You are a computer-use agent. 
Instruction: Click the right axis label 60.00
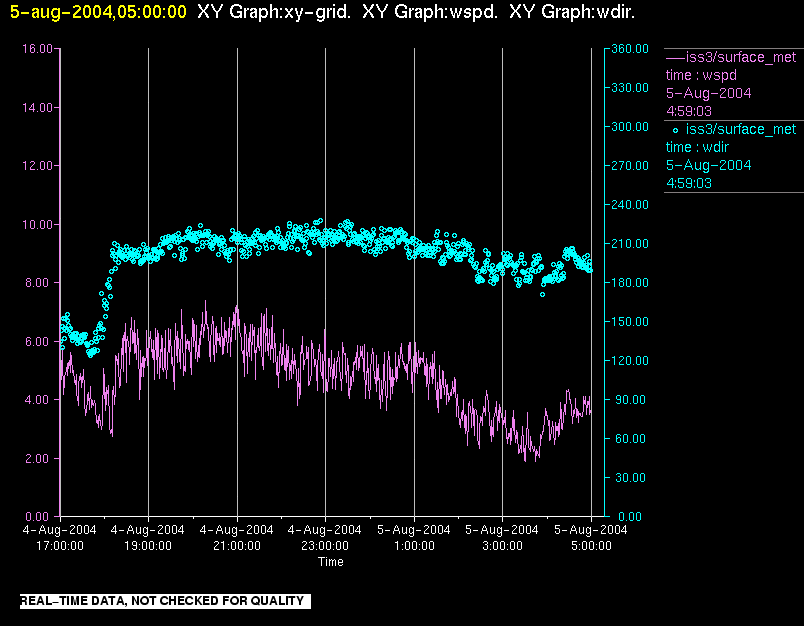pyautogui.click(x=631, y=438)
